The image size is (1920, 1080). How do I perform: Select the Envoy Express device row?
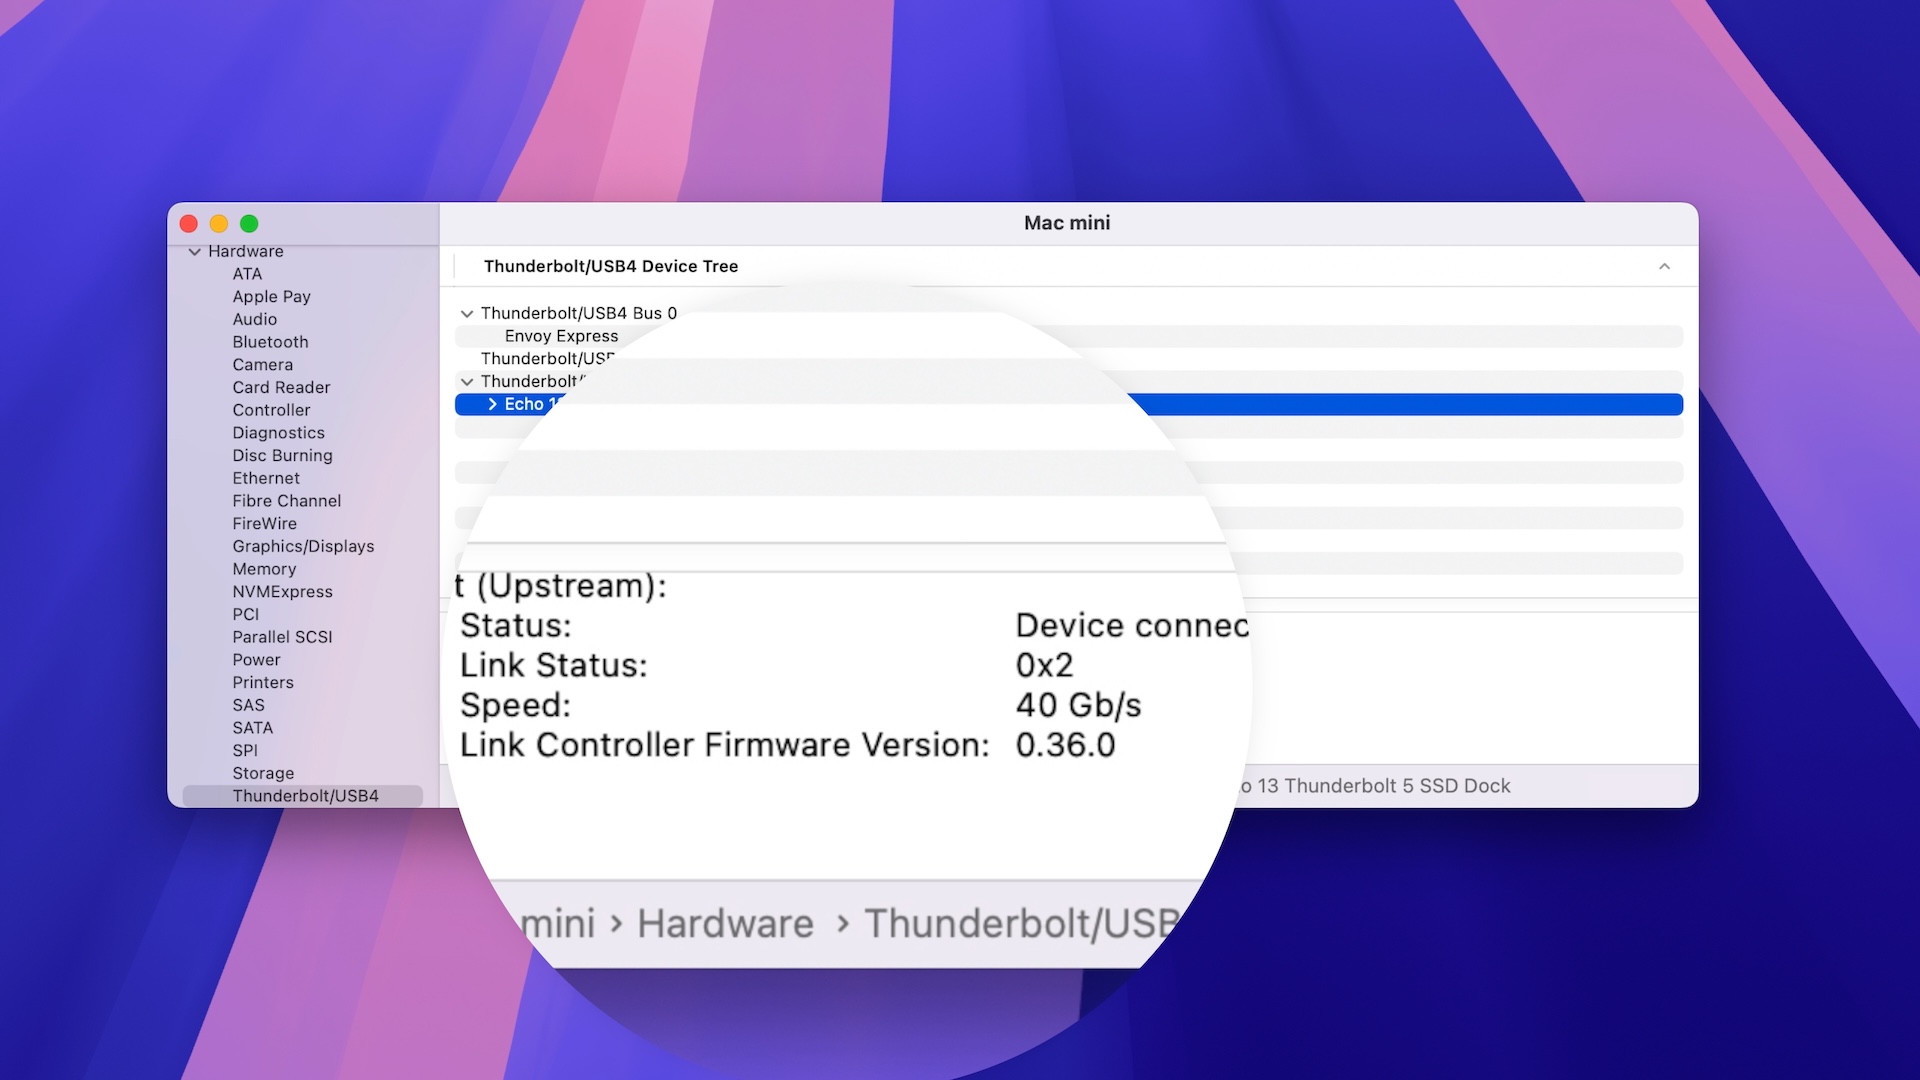[x=561, y=336]
